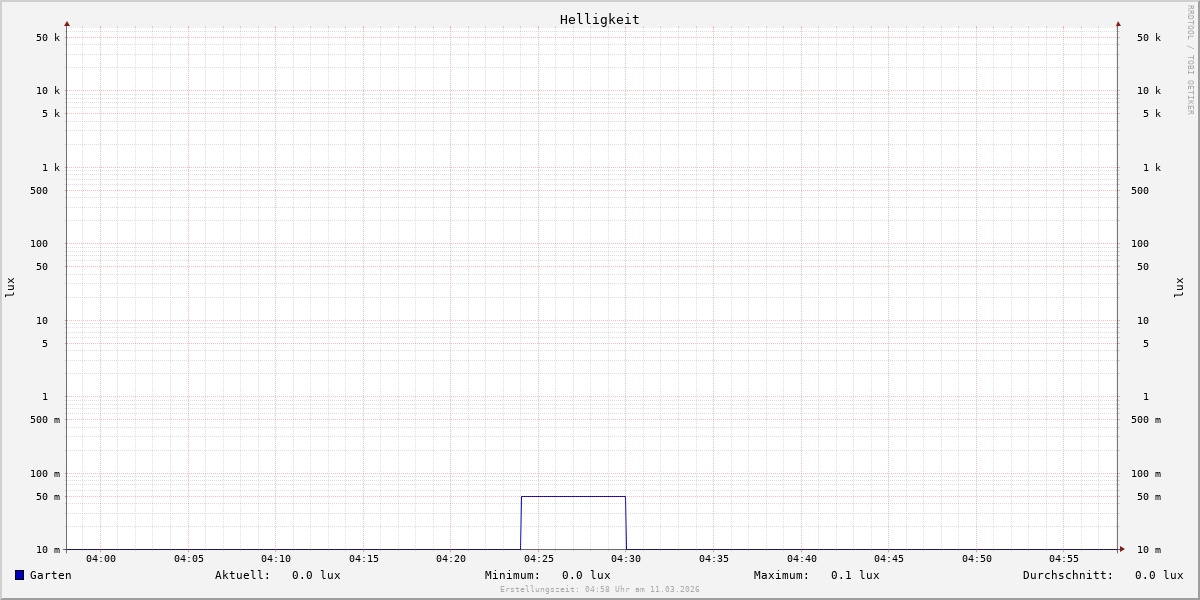
Task: Click the Maximum value 0.1 lux
Action: coord(855,575)
